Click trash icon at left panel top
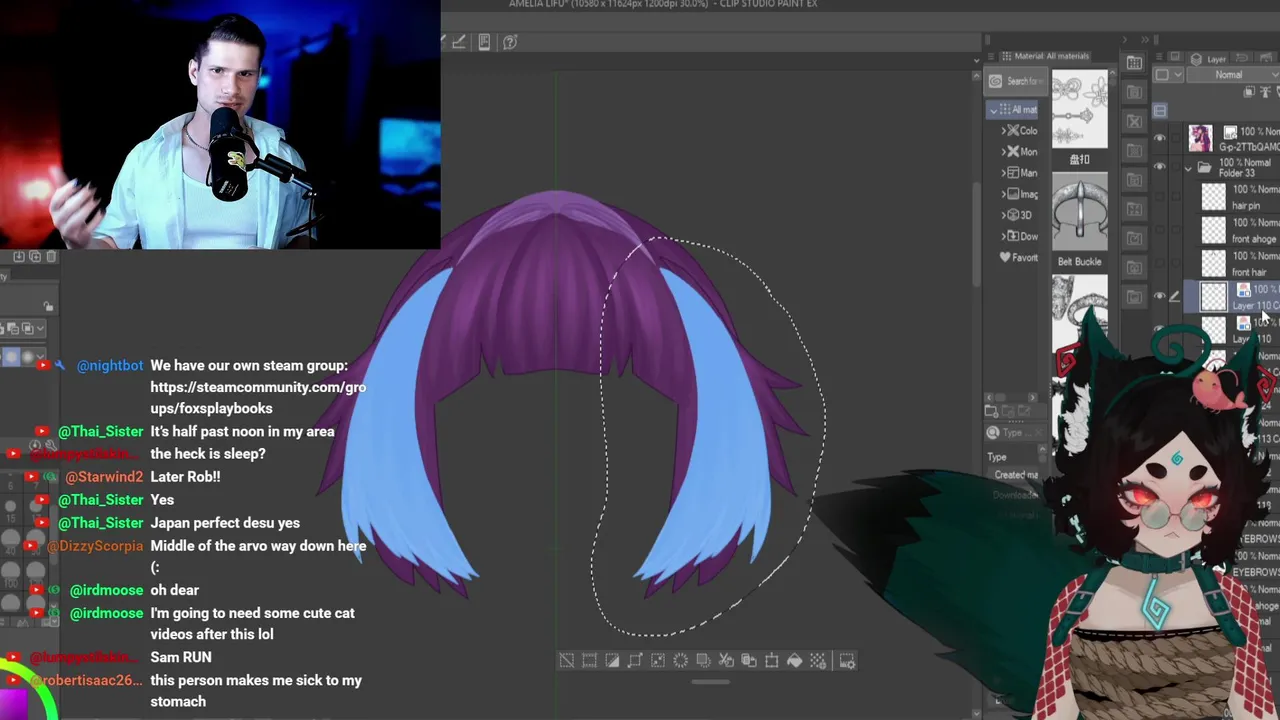 coord(52,257)
